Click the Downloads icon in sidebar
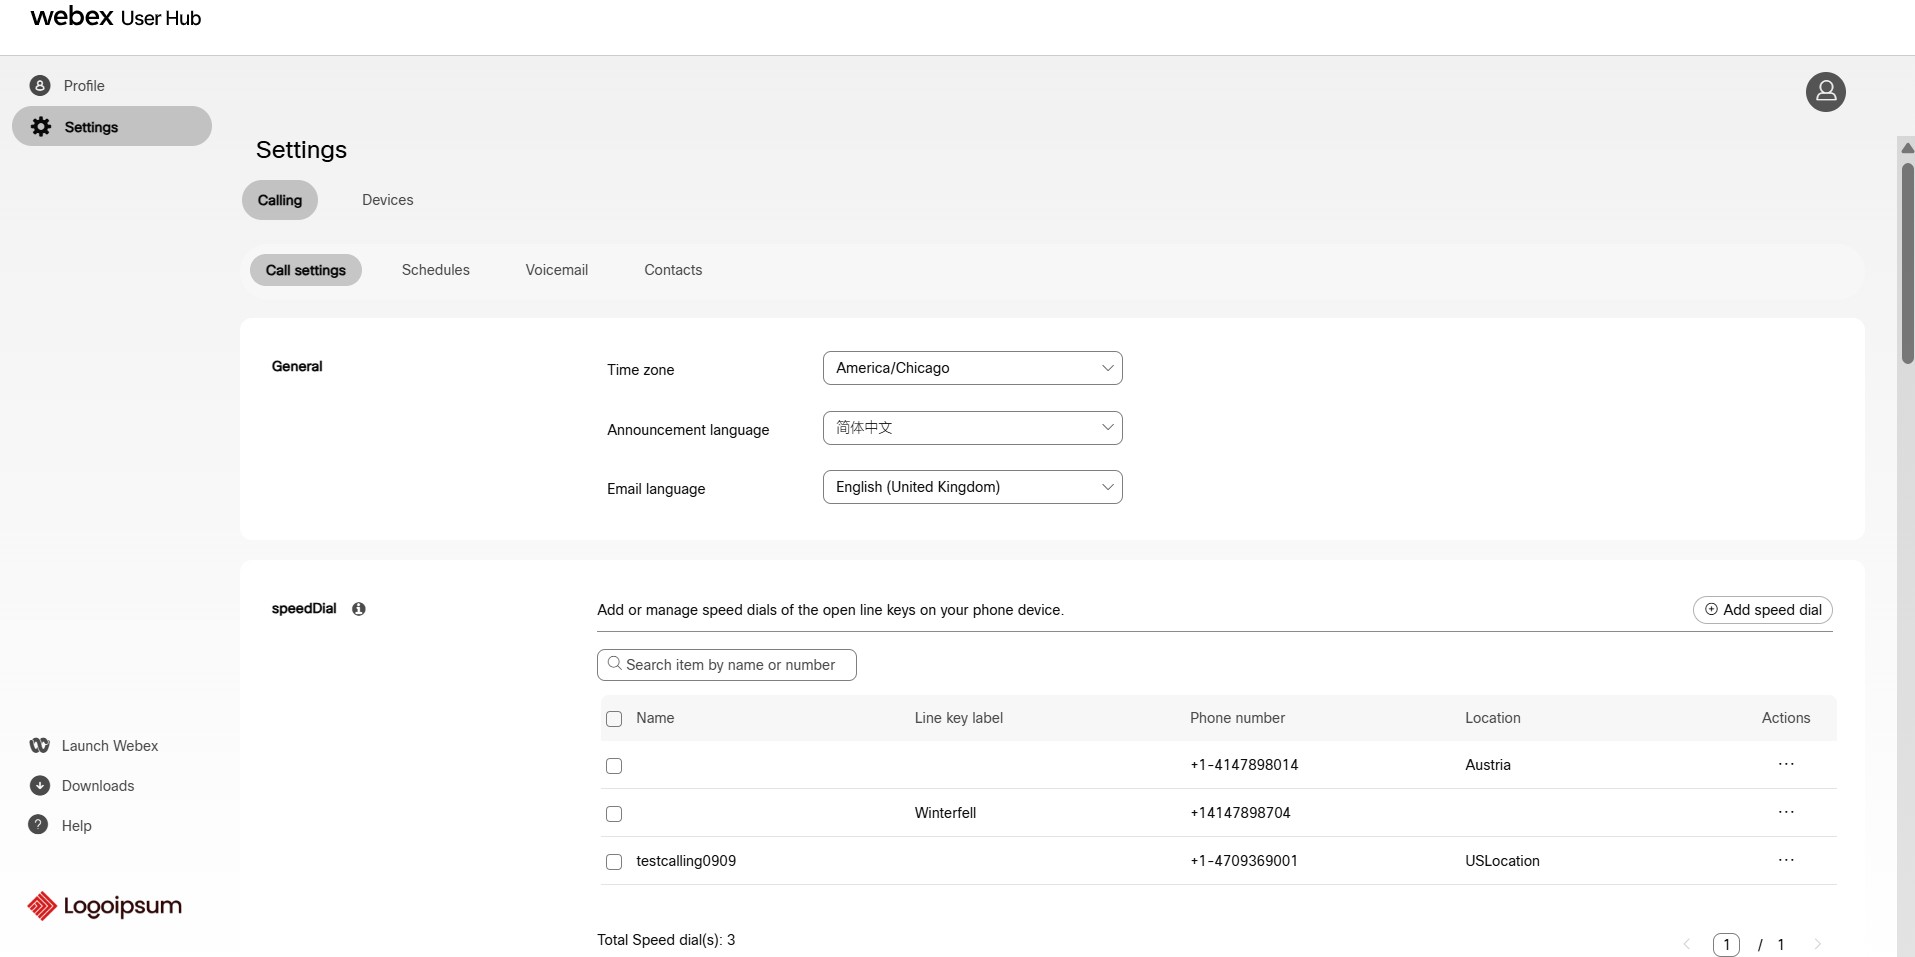 (39, 786)
